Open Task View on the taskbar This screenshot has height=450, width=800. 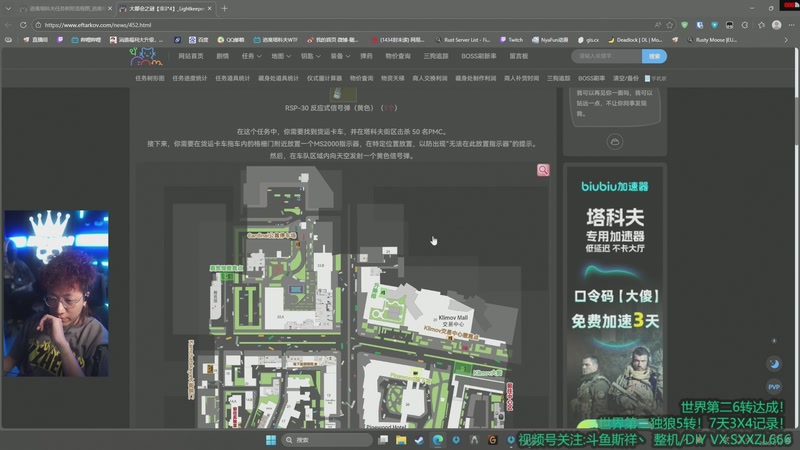[x=383, y=440]
